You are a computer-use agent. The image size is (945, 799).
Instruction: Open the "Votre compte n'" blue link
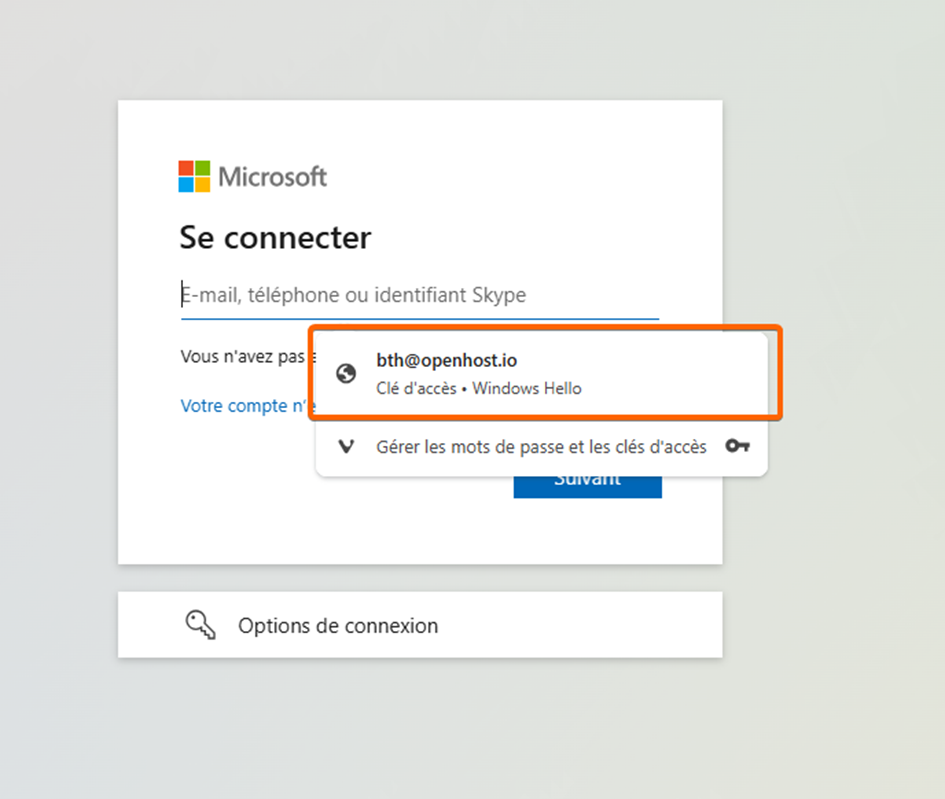[x=247, y=406]
